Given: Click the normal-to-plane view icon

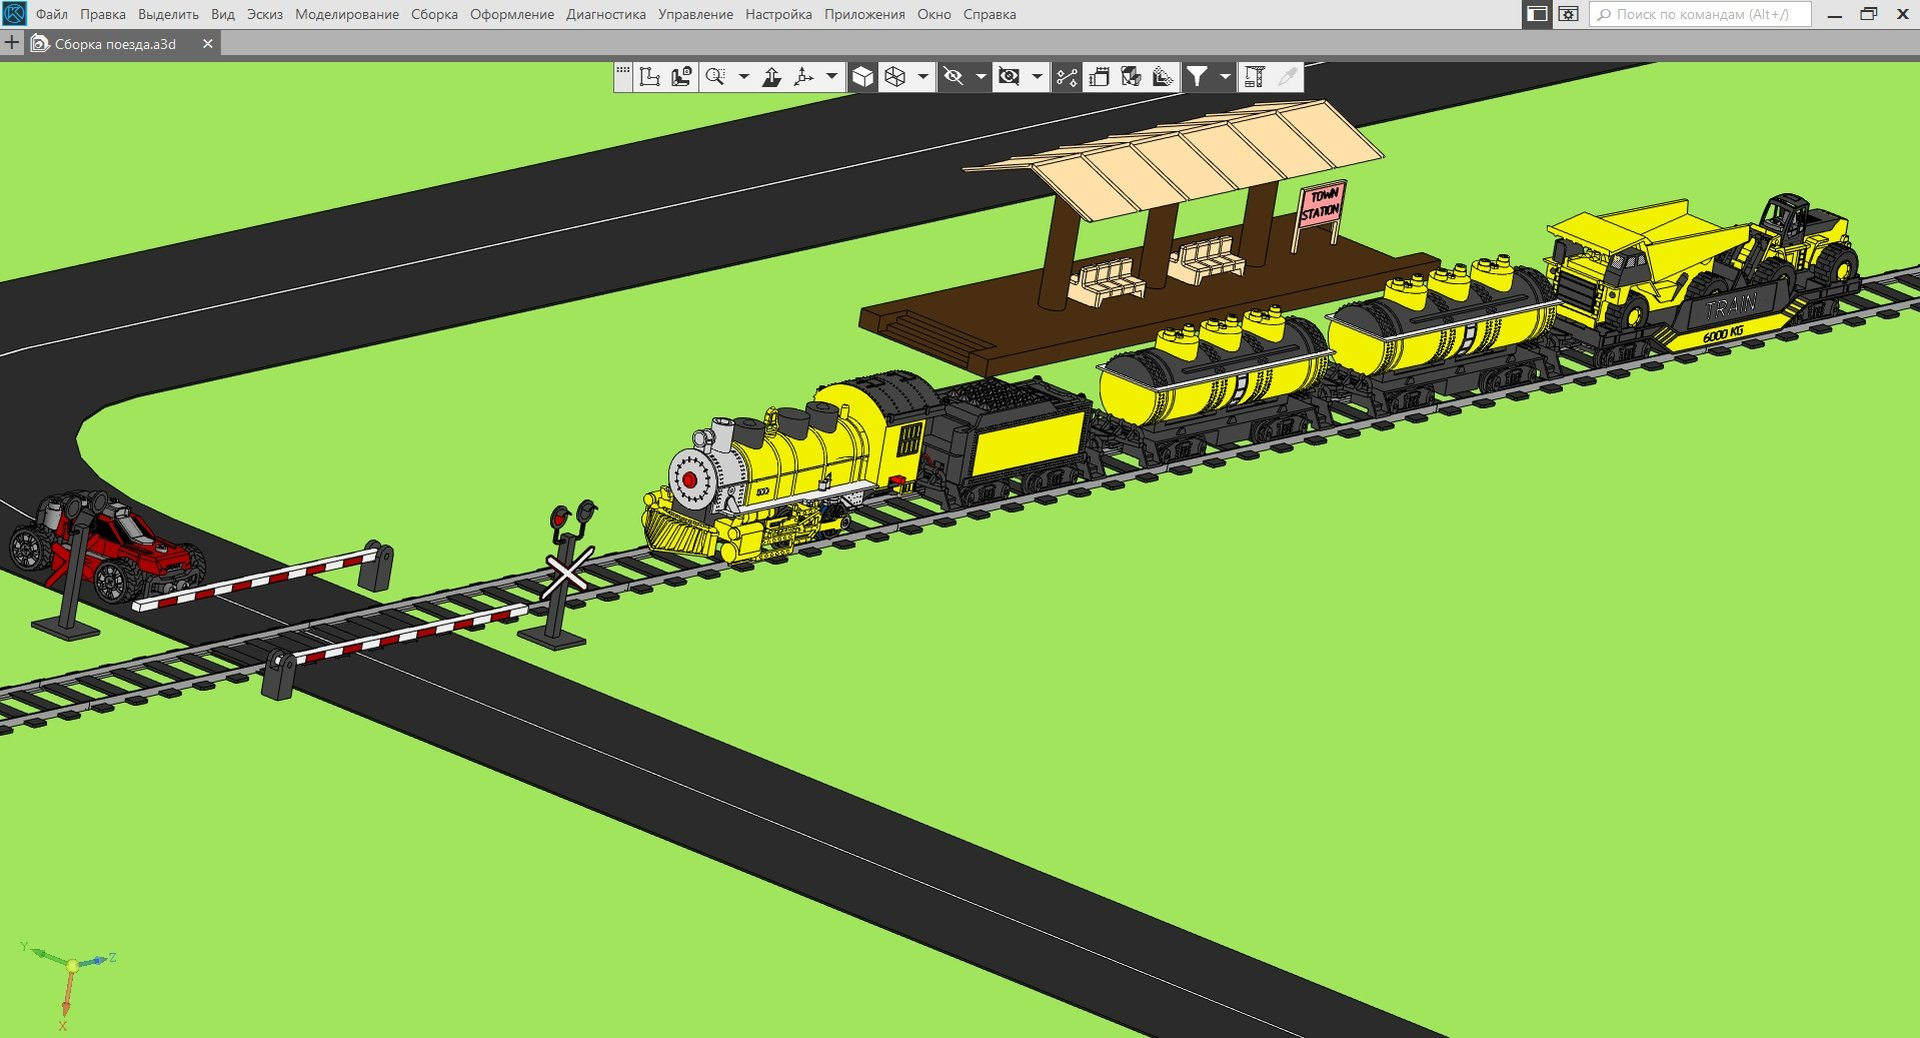Looking at the screenshot, I should point(772,77).
